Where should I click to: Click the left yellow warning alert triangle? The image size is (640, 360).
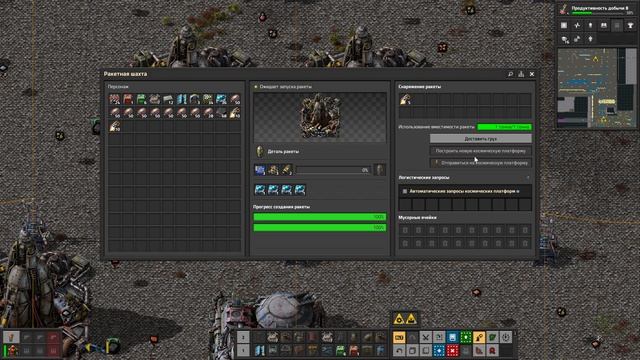pos(399,319)
